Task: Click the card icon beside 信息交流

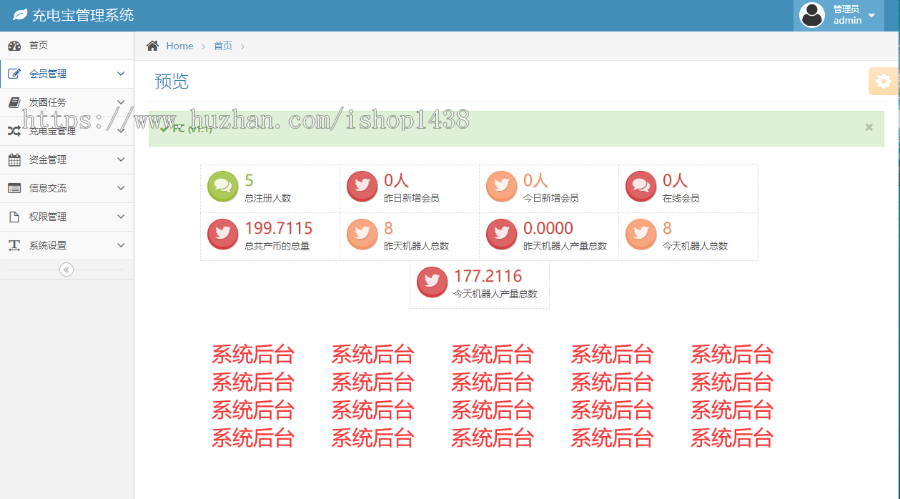Action: pyautogui.click(x=14, y=188)
